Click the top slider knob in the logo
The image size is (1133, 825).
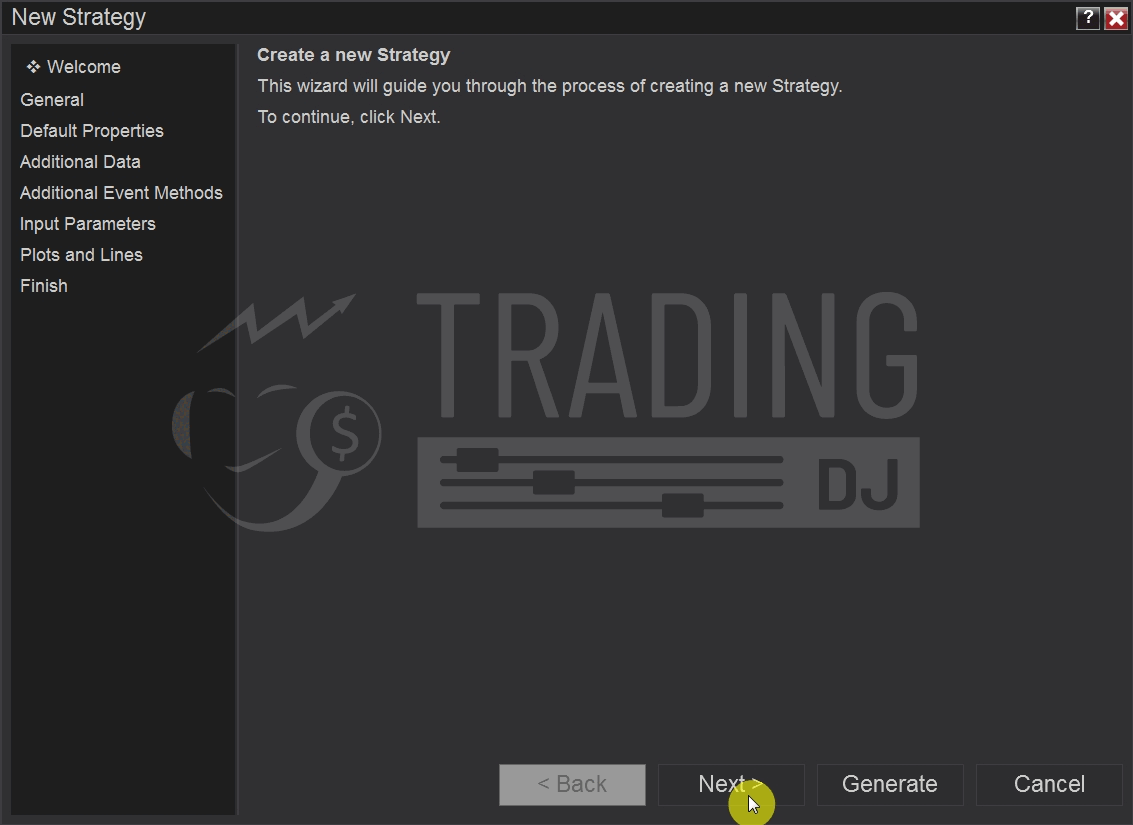[477, 460]
